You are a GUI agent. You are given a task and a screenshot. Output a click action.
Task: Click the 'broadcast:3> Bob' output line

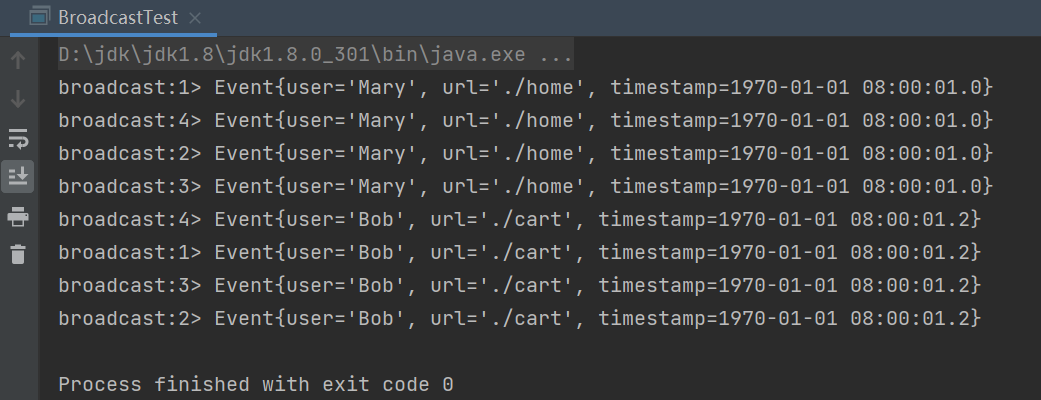[x=520, y=285]
